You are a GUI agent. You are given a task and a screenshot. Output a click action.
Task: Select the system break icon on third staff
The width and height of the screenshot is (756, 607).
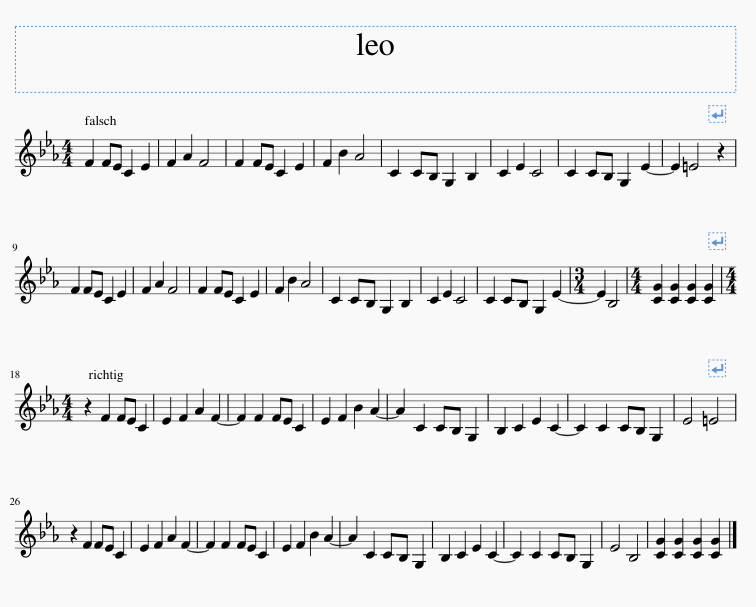click(x=717, y=368)
